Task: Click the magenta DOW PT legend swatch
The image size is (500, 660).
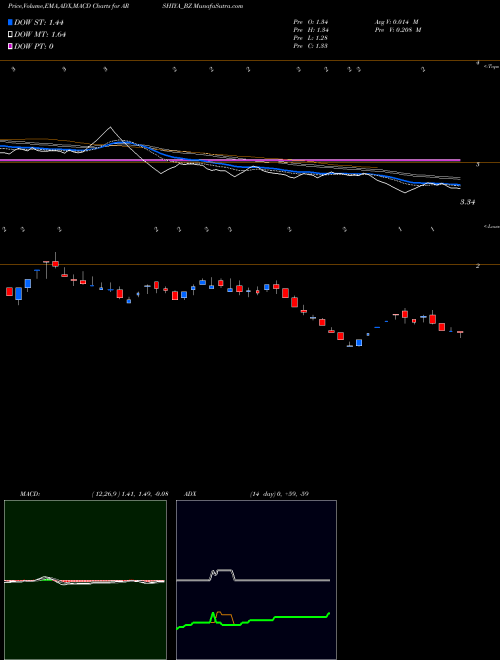Action: tap(10, 46)
